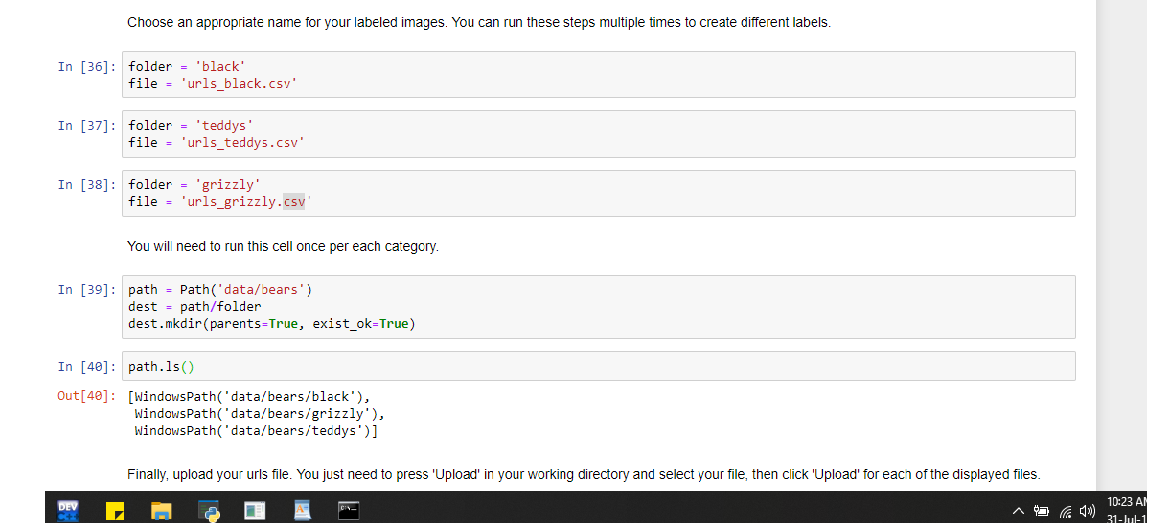This screenshot has height=526, width=1150.
Task: Click the page's vertical scrollbar track
Action: 1121,250
